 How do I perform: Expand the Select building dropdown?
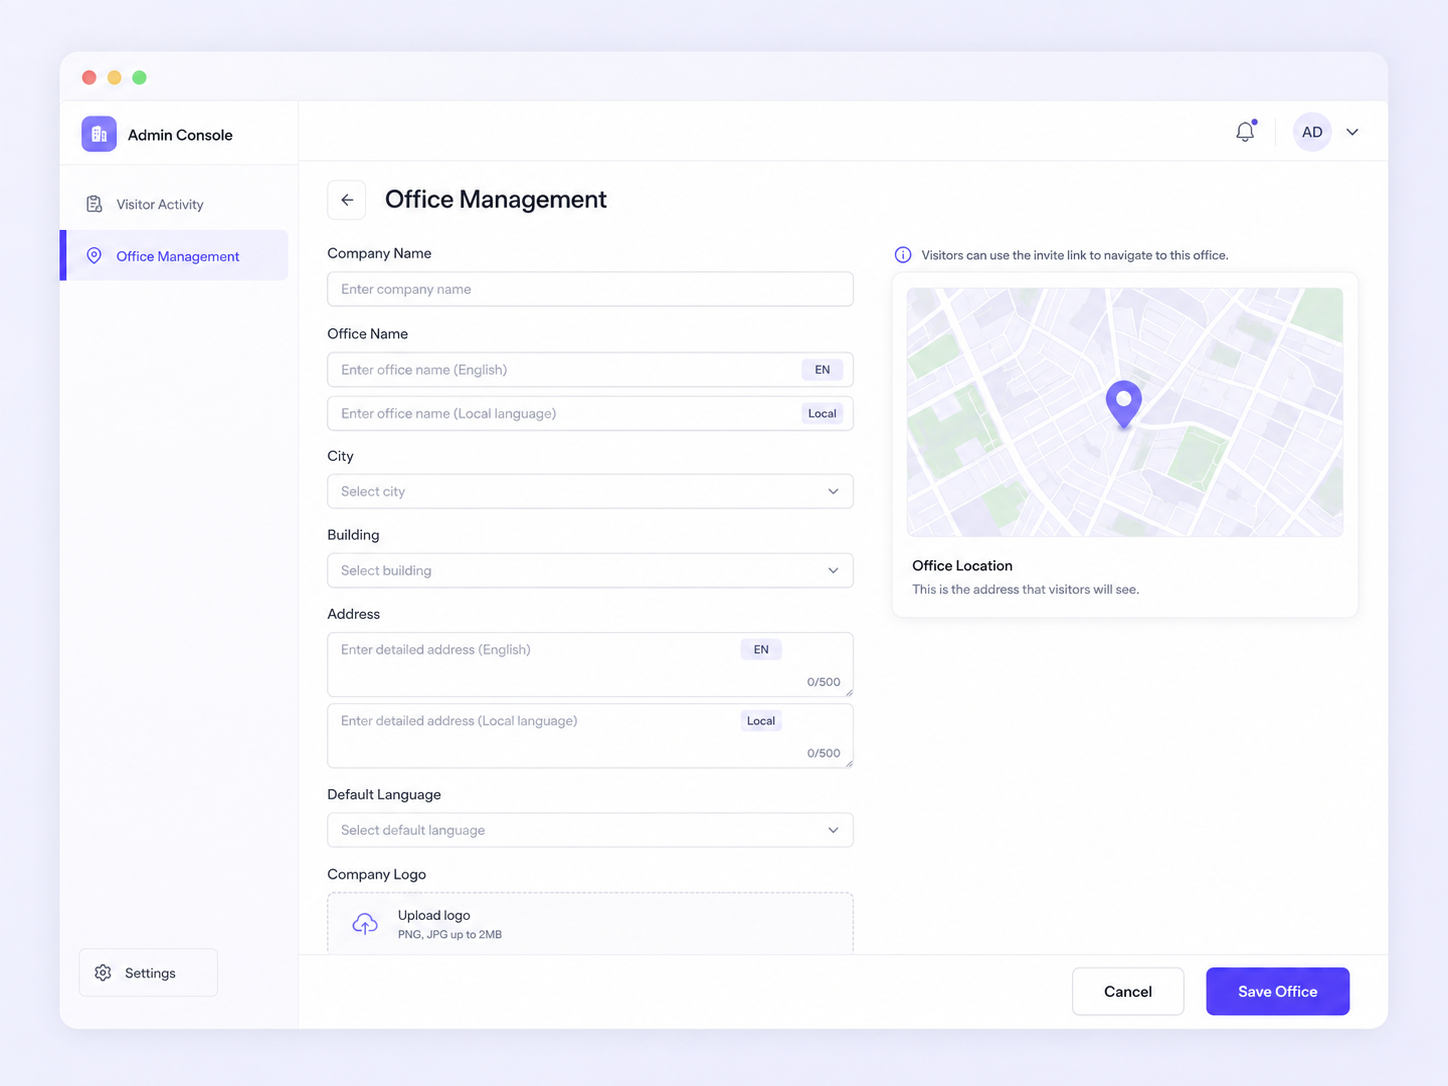coord(590,571)
